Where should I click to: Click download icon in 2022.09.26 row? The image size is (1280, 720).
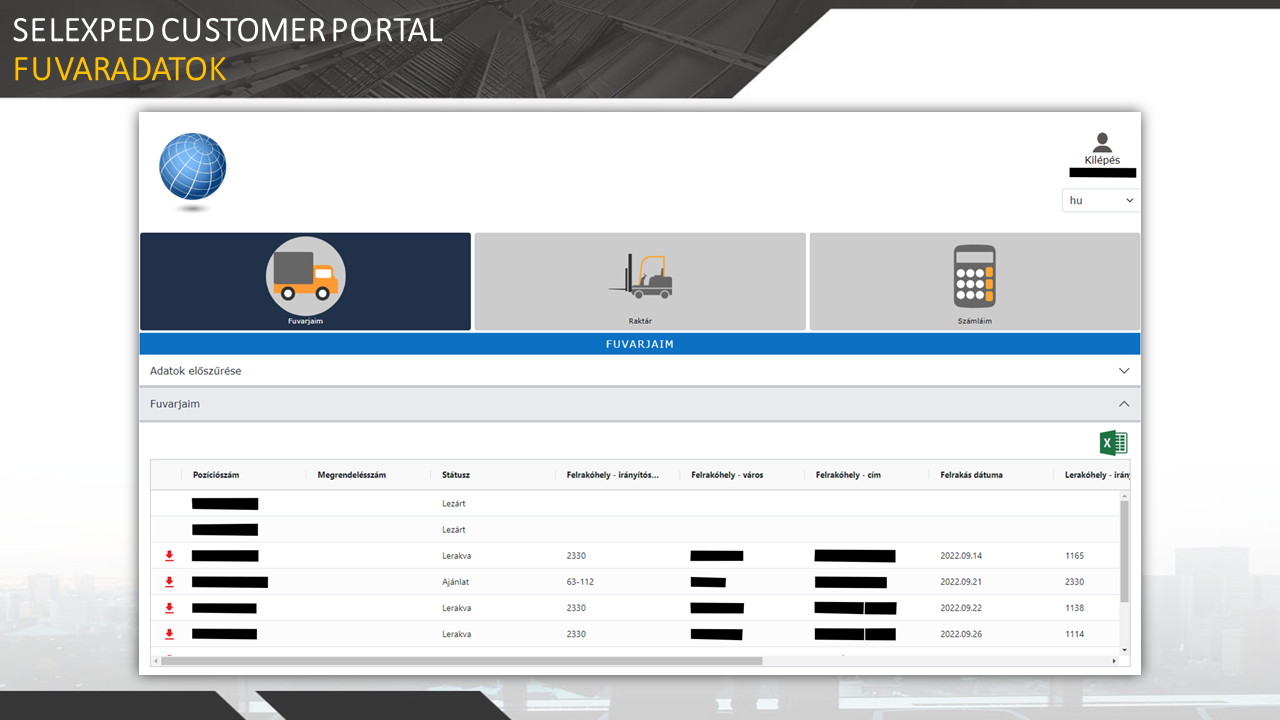(x=169, y=634)
